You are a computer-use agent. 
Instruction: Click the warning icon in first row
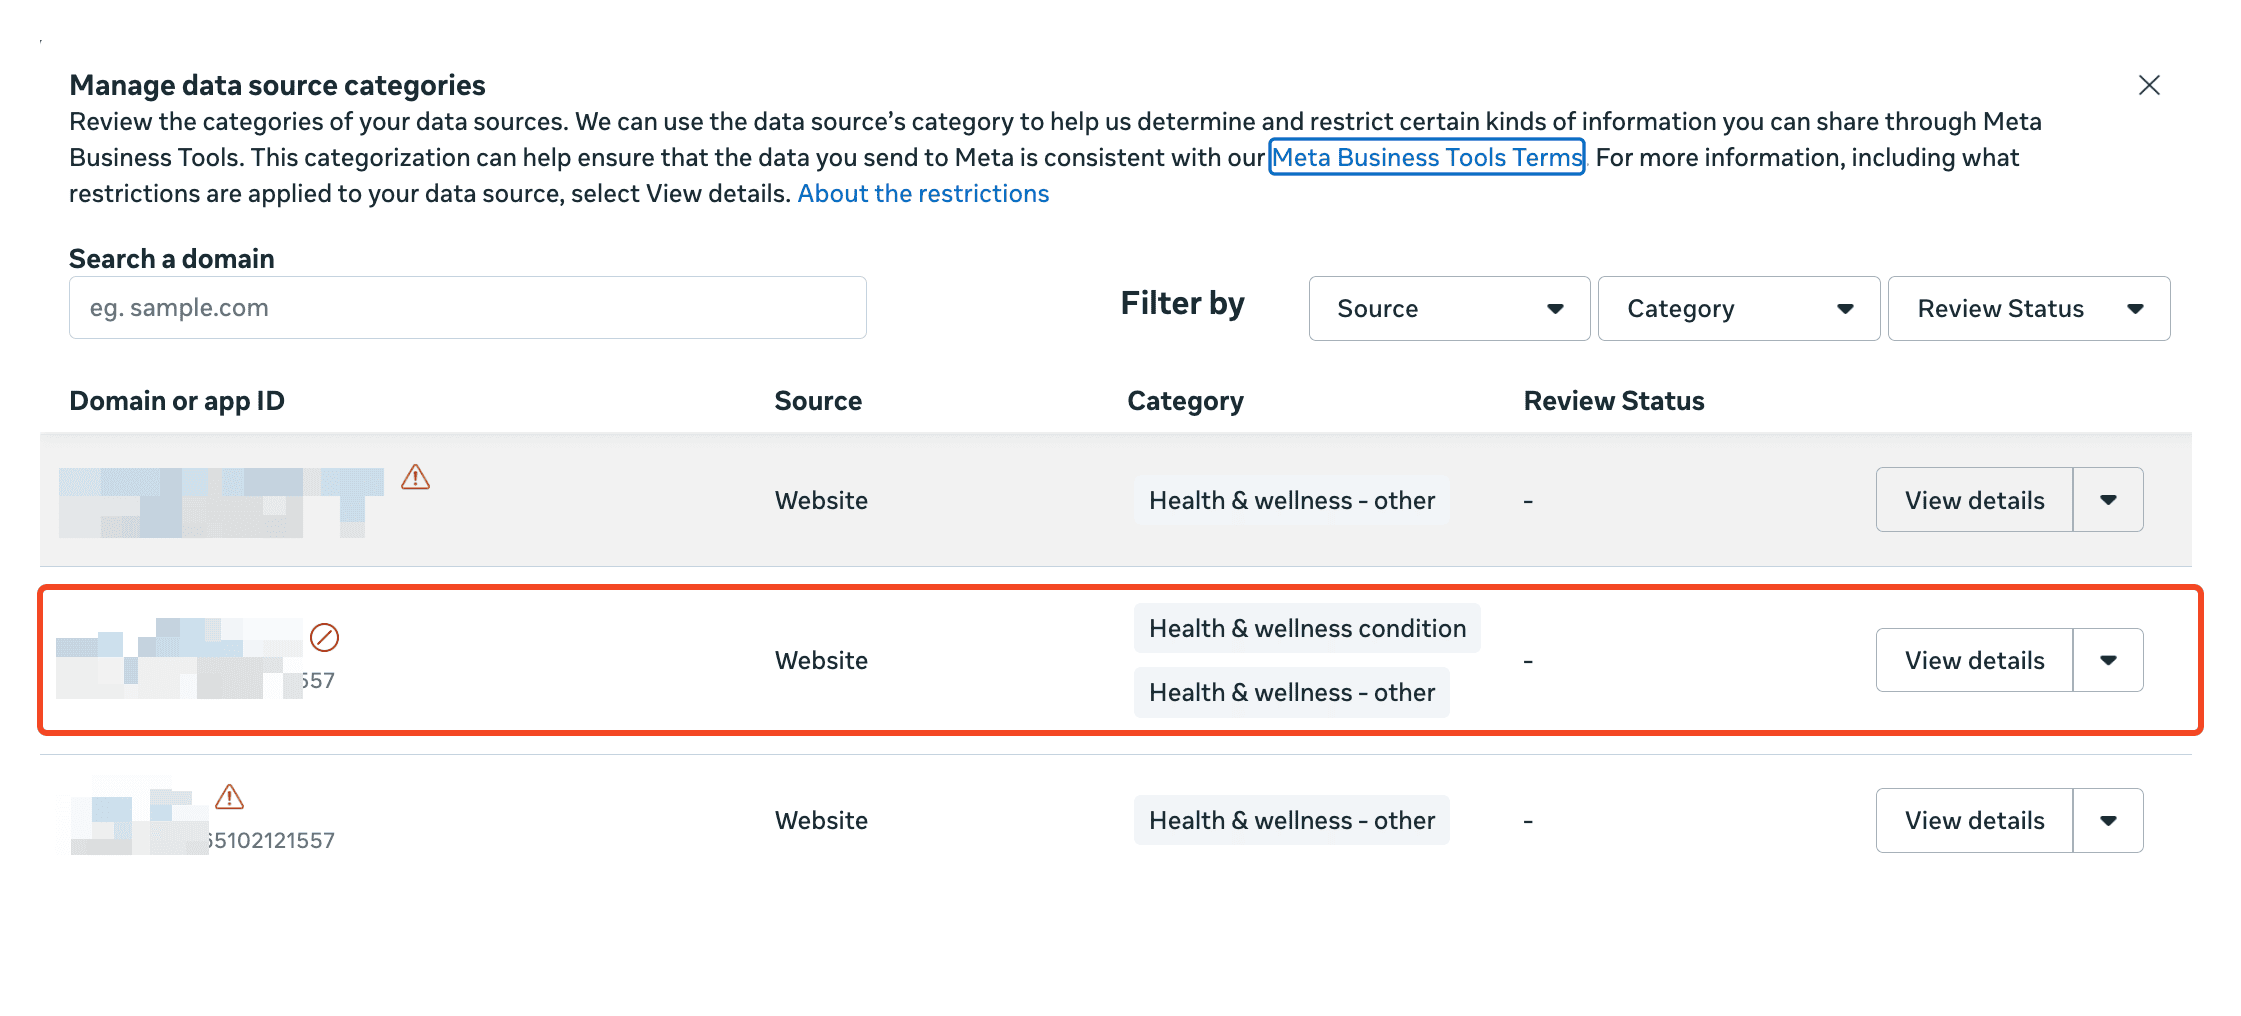click(415, 478)
